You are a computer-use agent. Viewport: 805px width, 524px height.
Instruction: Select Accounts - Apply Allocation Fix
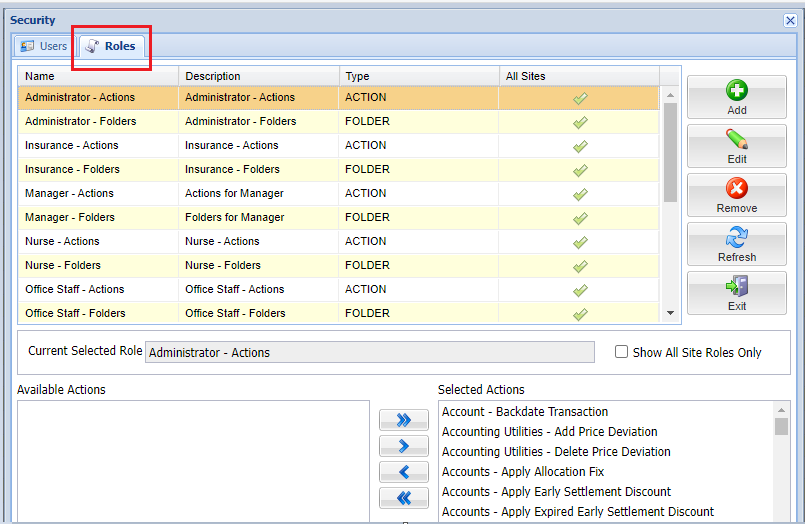click(x=523, y=472)
